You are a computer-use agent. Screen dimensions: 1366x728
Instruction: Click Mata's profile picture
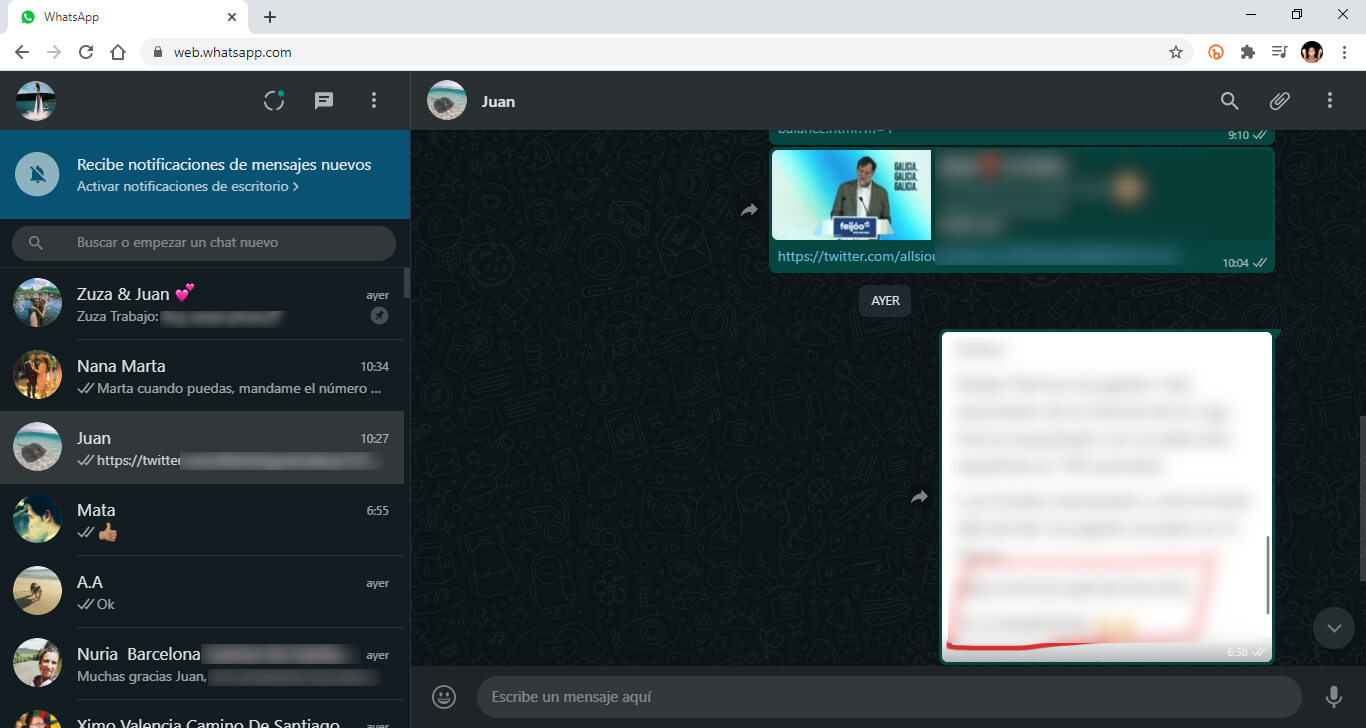(37, 519)
